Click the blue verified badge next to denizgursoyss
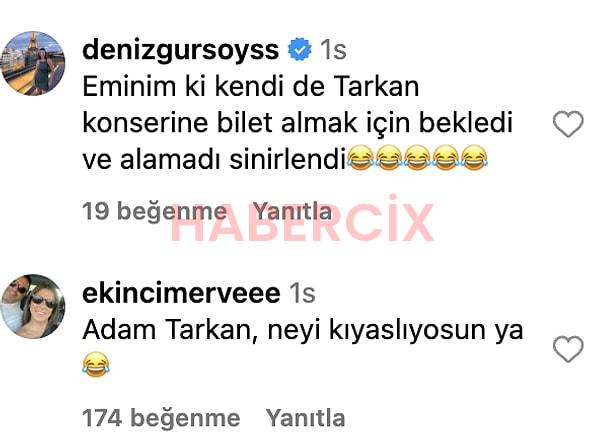Viewport: 600px width, 435px height. (x=300, y=49)
